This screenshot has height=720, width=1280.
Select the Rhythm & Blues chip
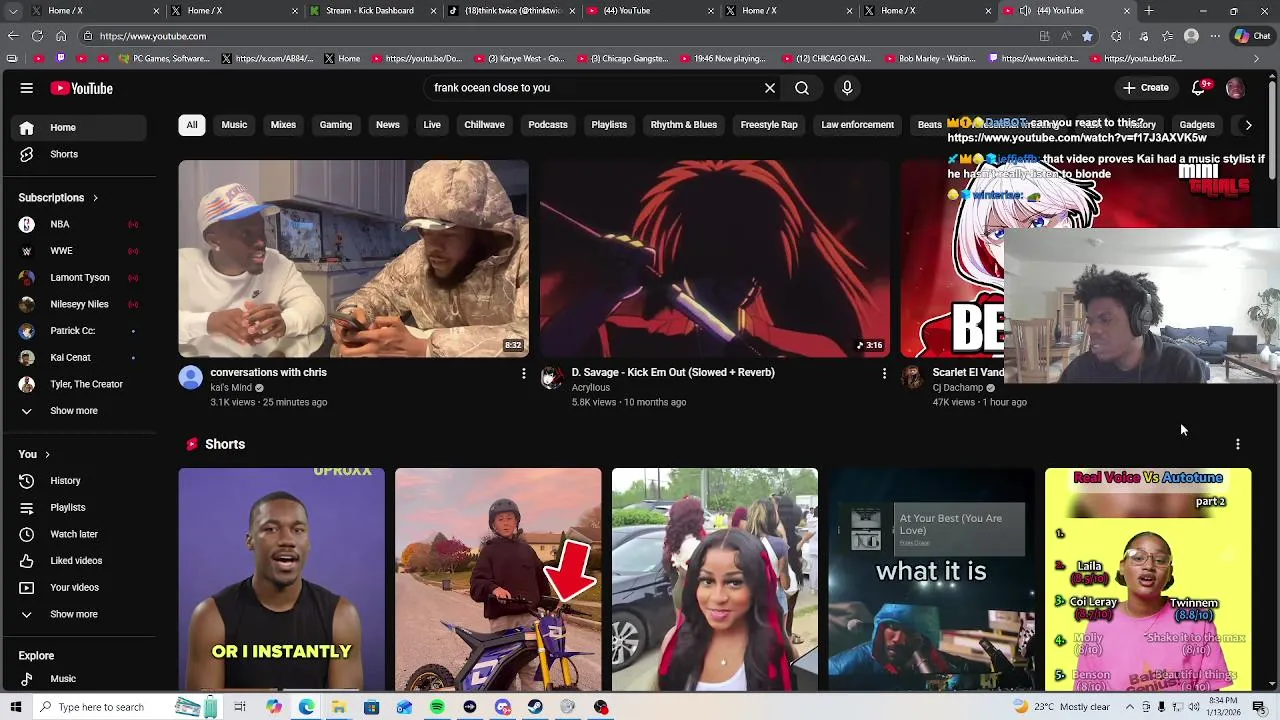(x=684, y=125)
